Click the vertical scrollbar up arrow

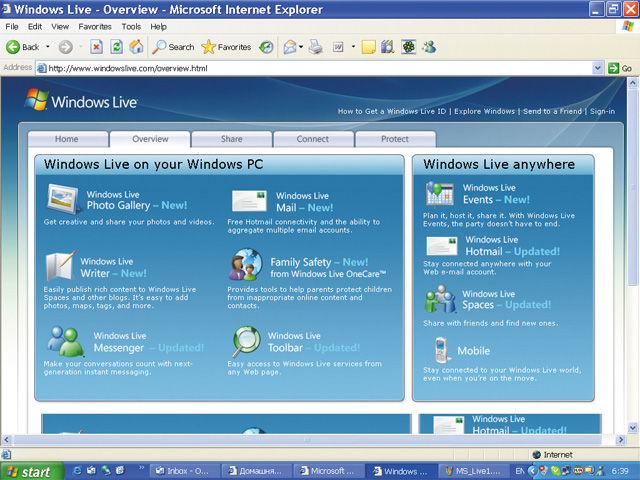633,83
